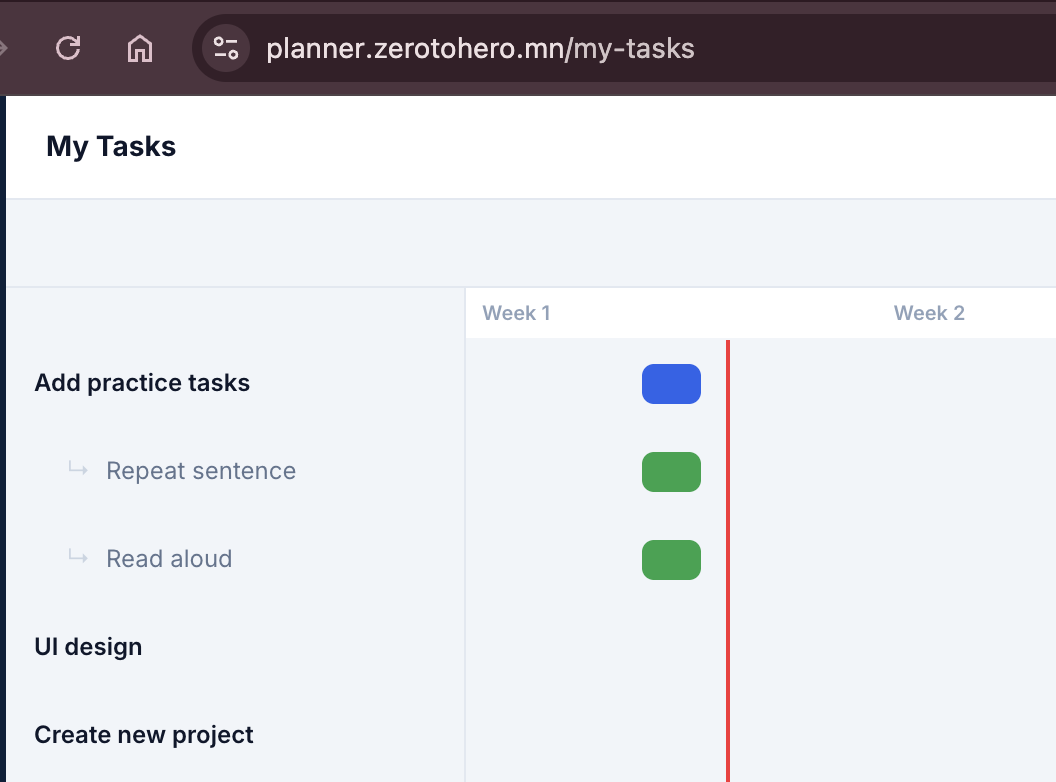Click the forward arrow in browser toolbar
This screenshot has width=1056, height=782.
click(x=3, y=48)
